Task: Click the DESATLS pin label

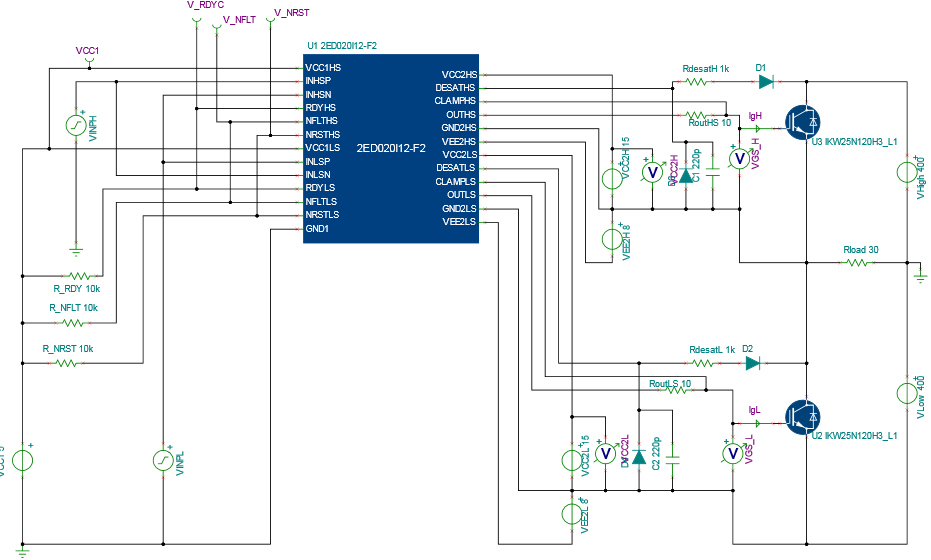Action: [x=455, y=168]
